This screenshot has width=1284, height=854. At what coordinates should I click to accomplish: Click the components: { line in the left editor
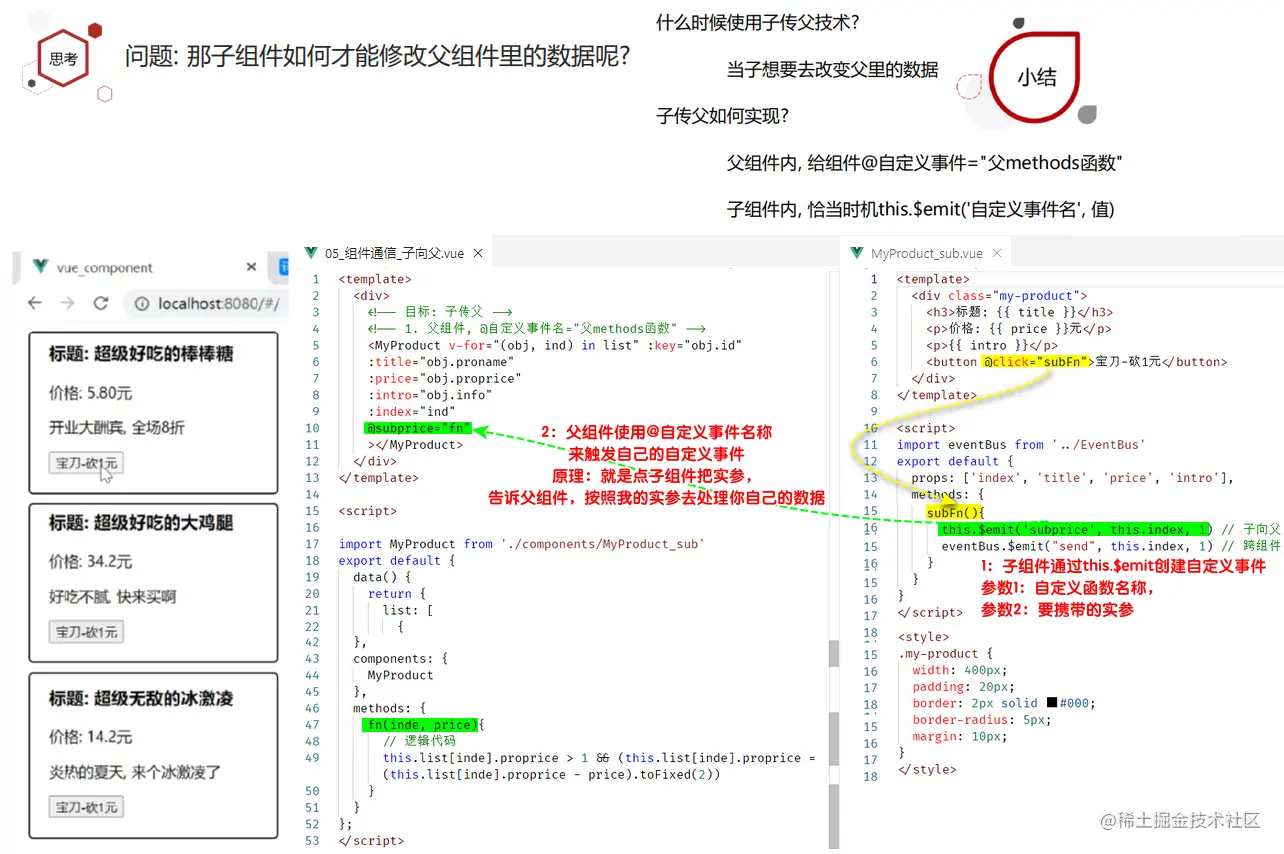(x=400, y=659)
